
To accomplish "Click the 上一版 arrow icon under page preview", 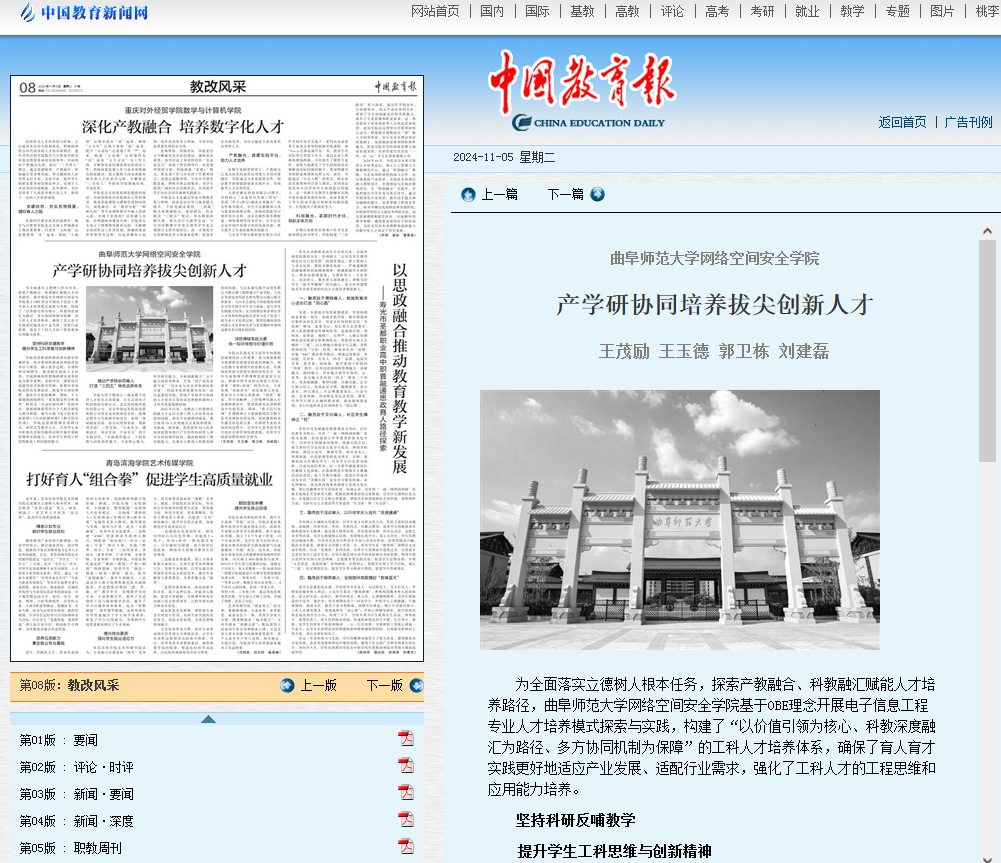I will (x=287, y=685).
